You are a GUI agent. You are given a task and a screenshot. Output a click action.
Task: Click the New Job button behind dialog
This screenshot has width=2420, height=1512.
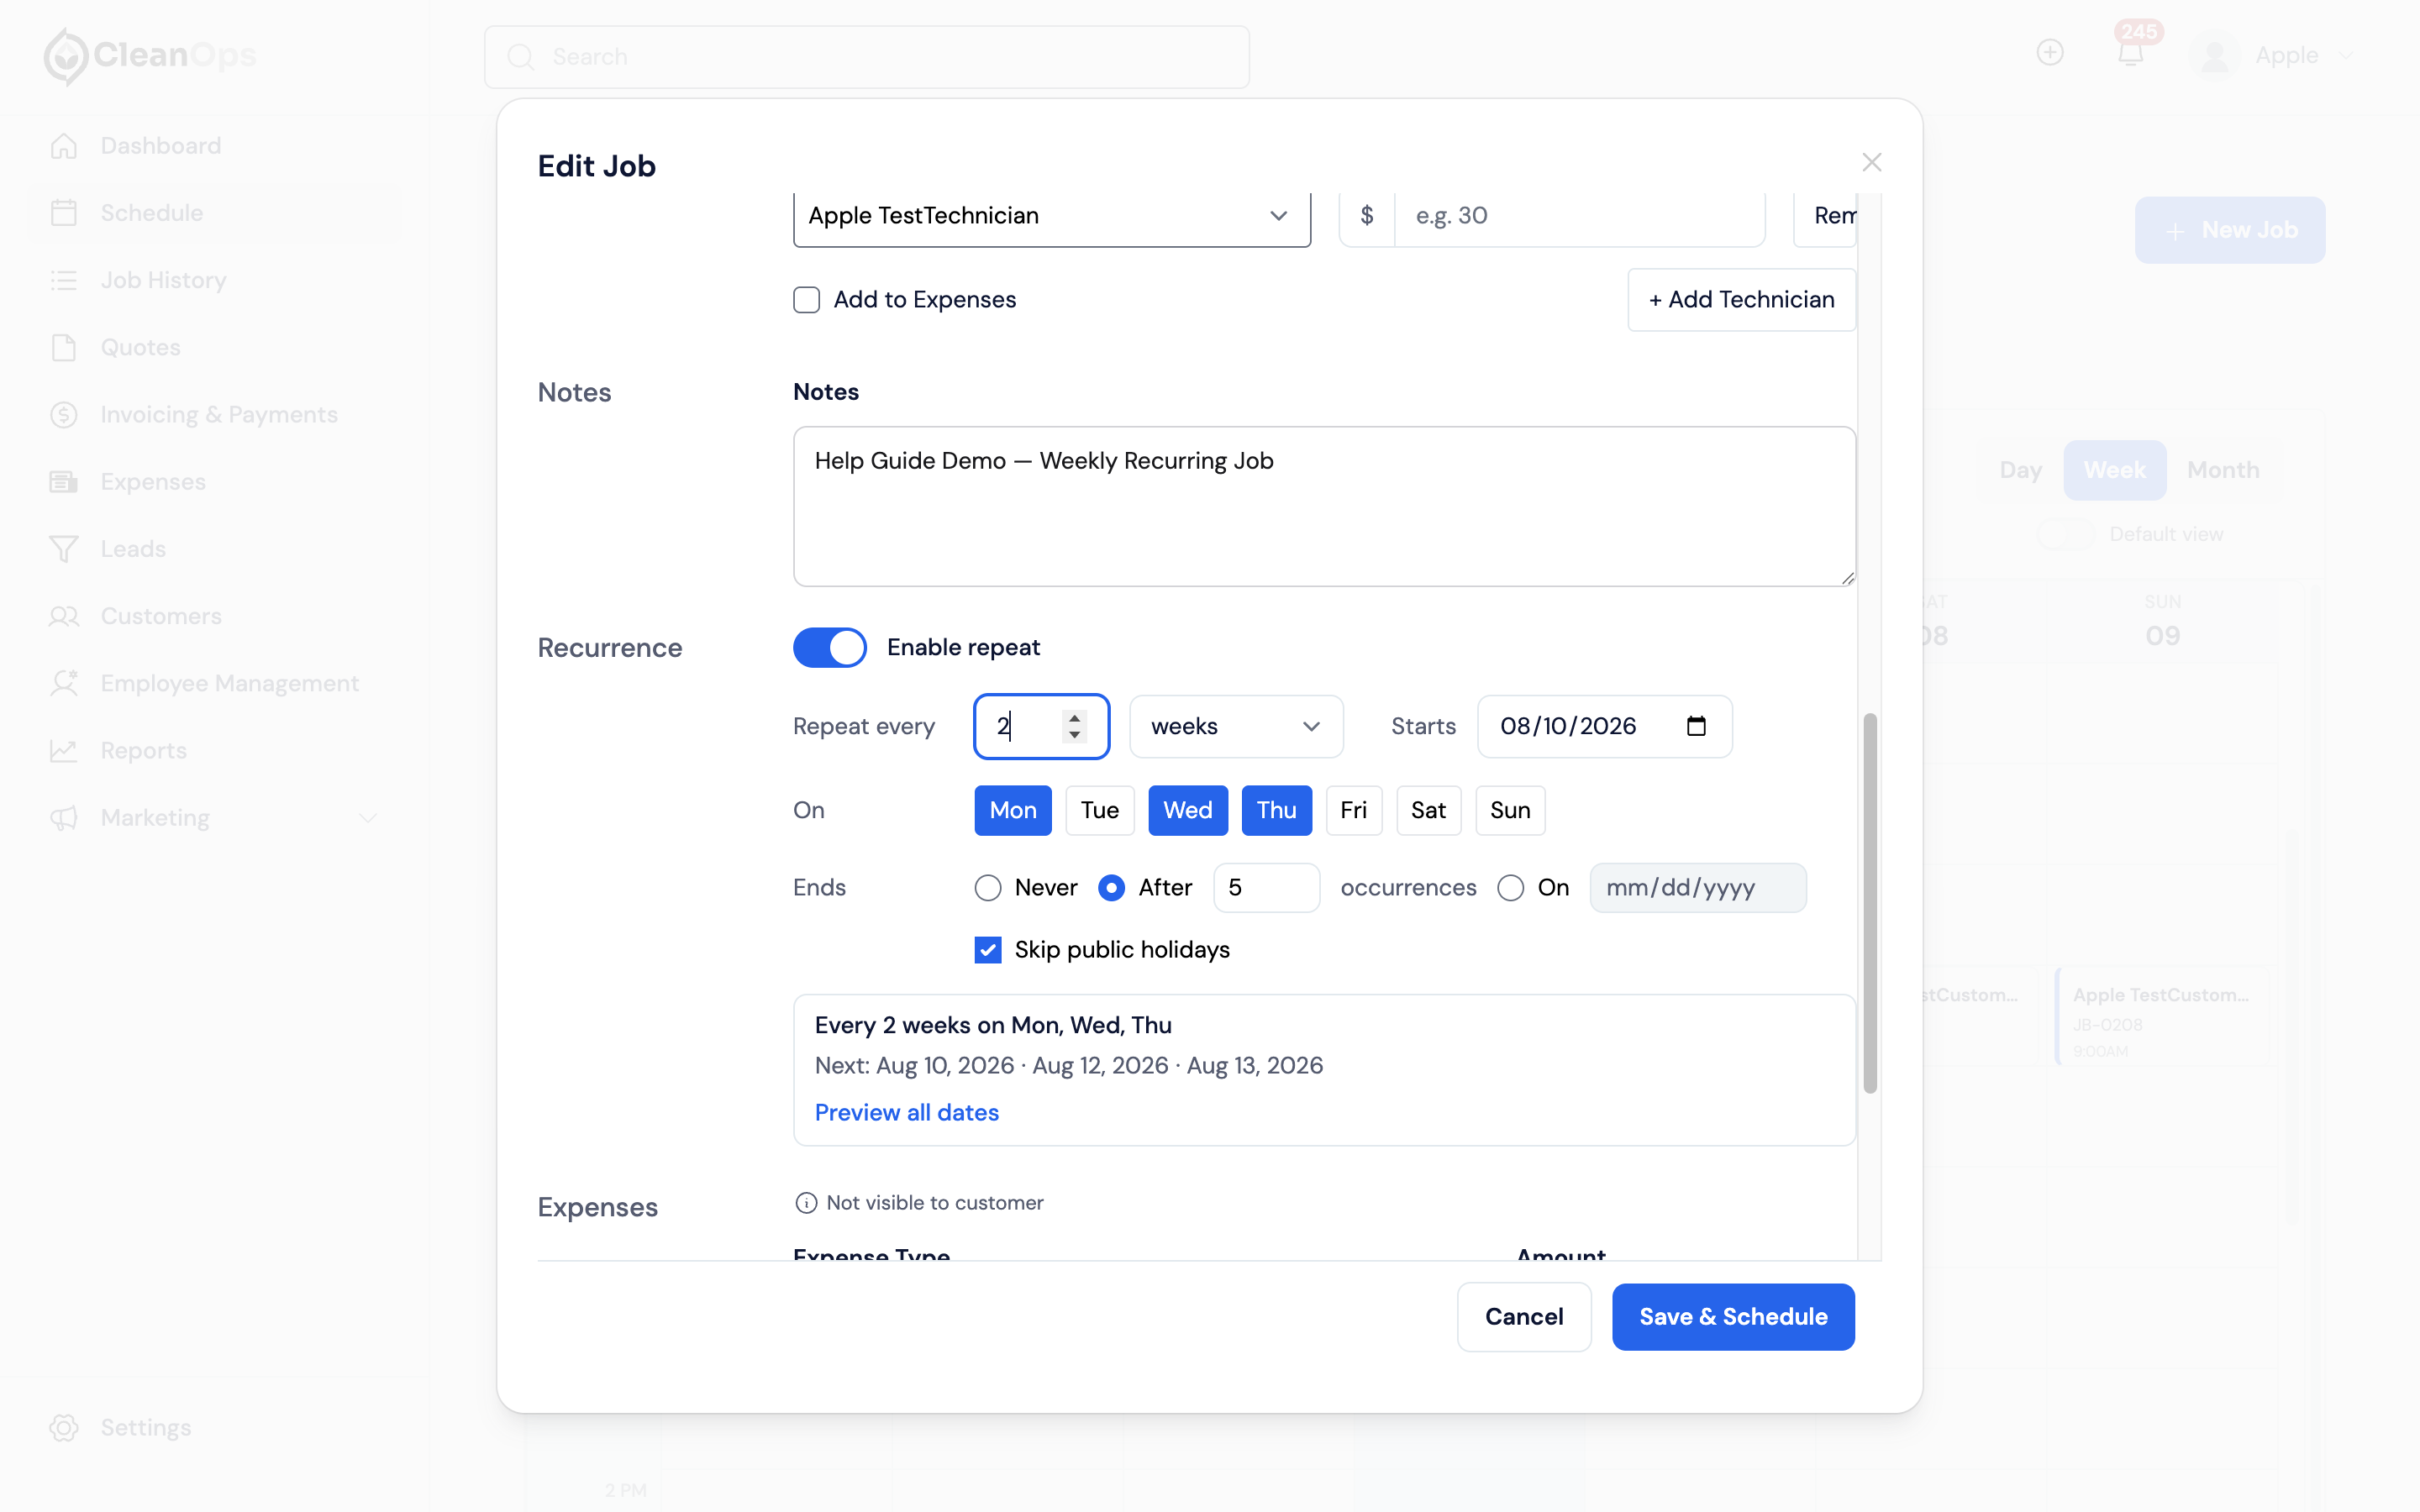2230,230
